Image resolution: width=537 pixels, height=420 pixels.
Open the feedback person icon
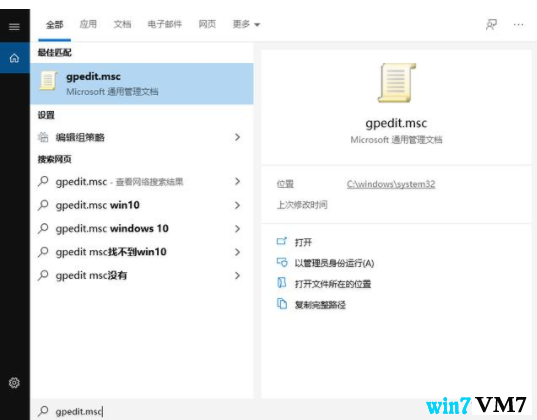[491, 24]
